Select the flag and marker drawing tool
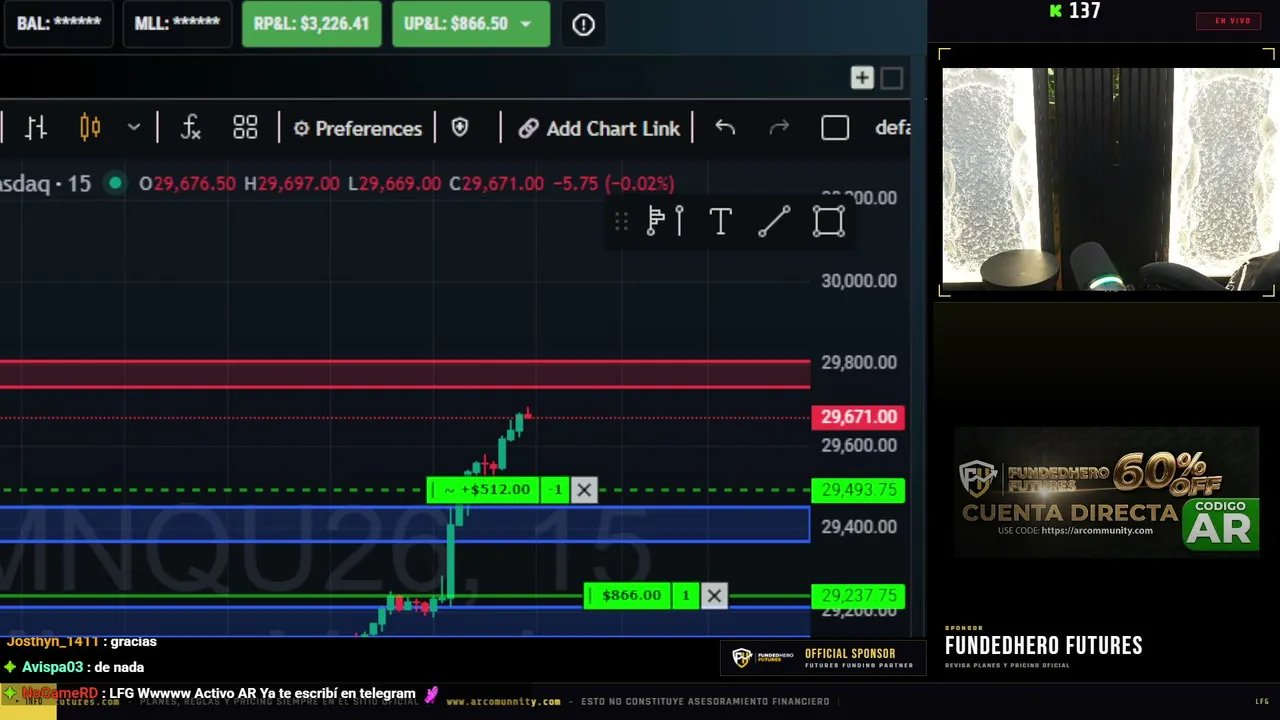 coord(665,221)
